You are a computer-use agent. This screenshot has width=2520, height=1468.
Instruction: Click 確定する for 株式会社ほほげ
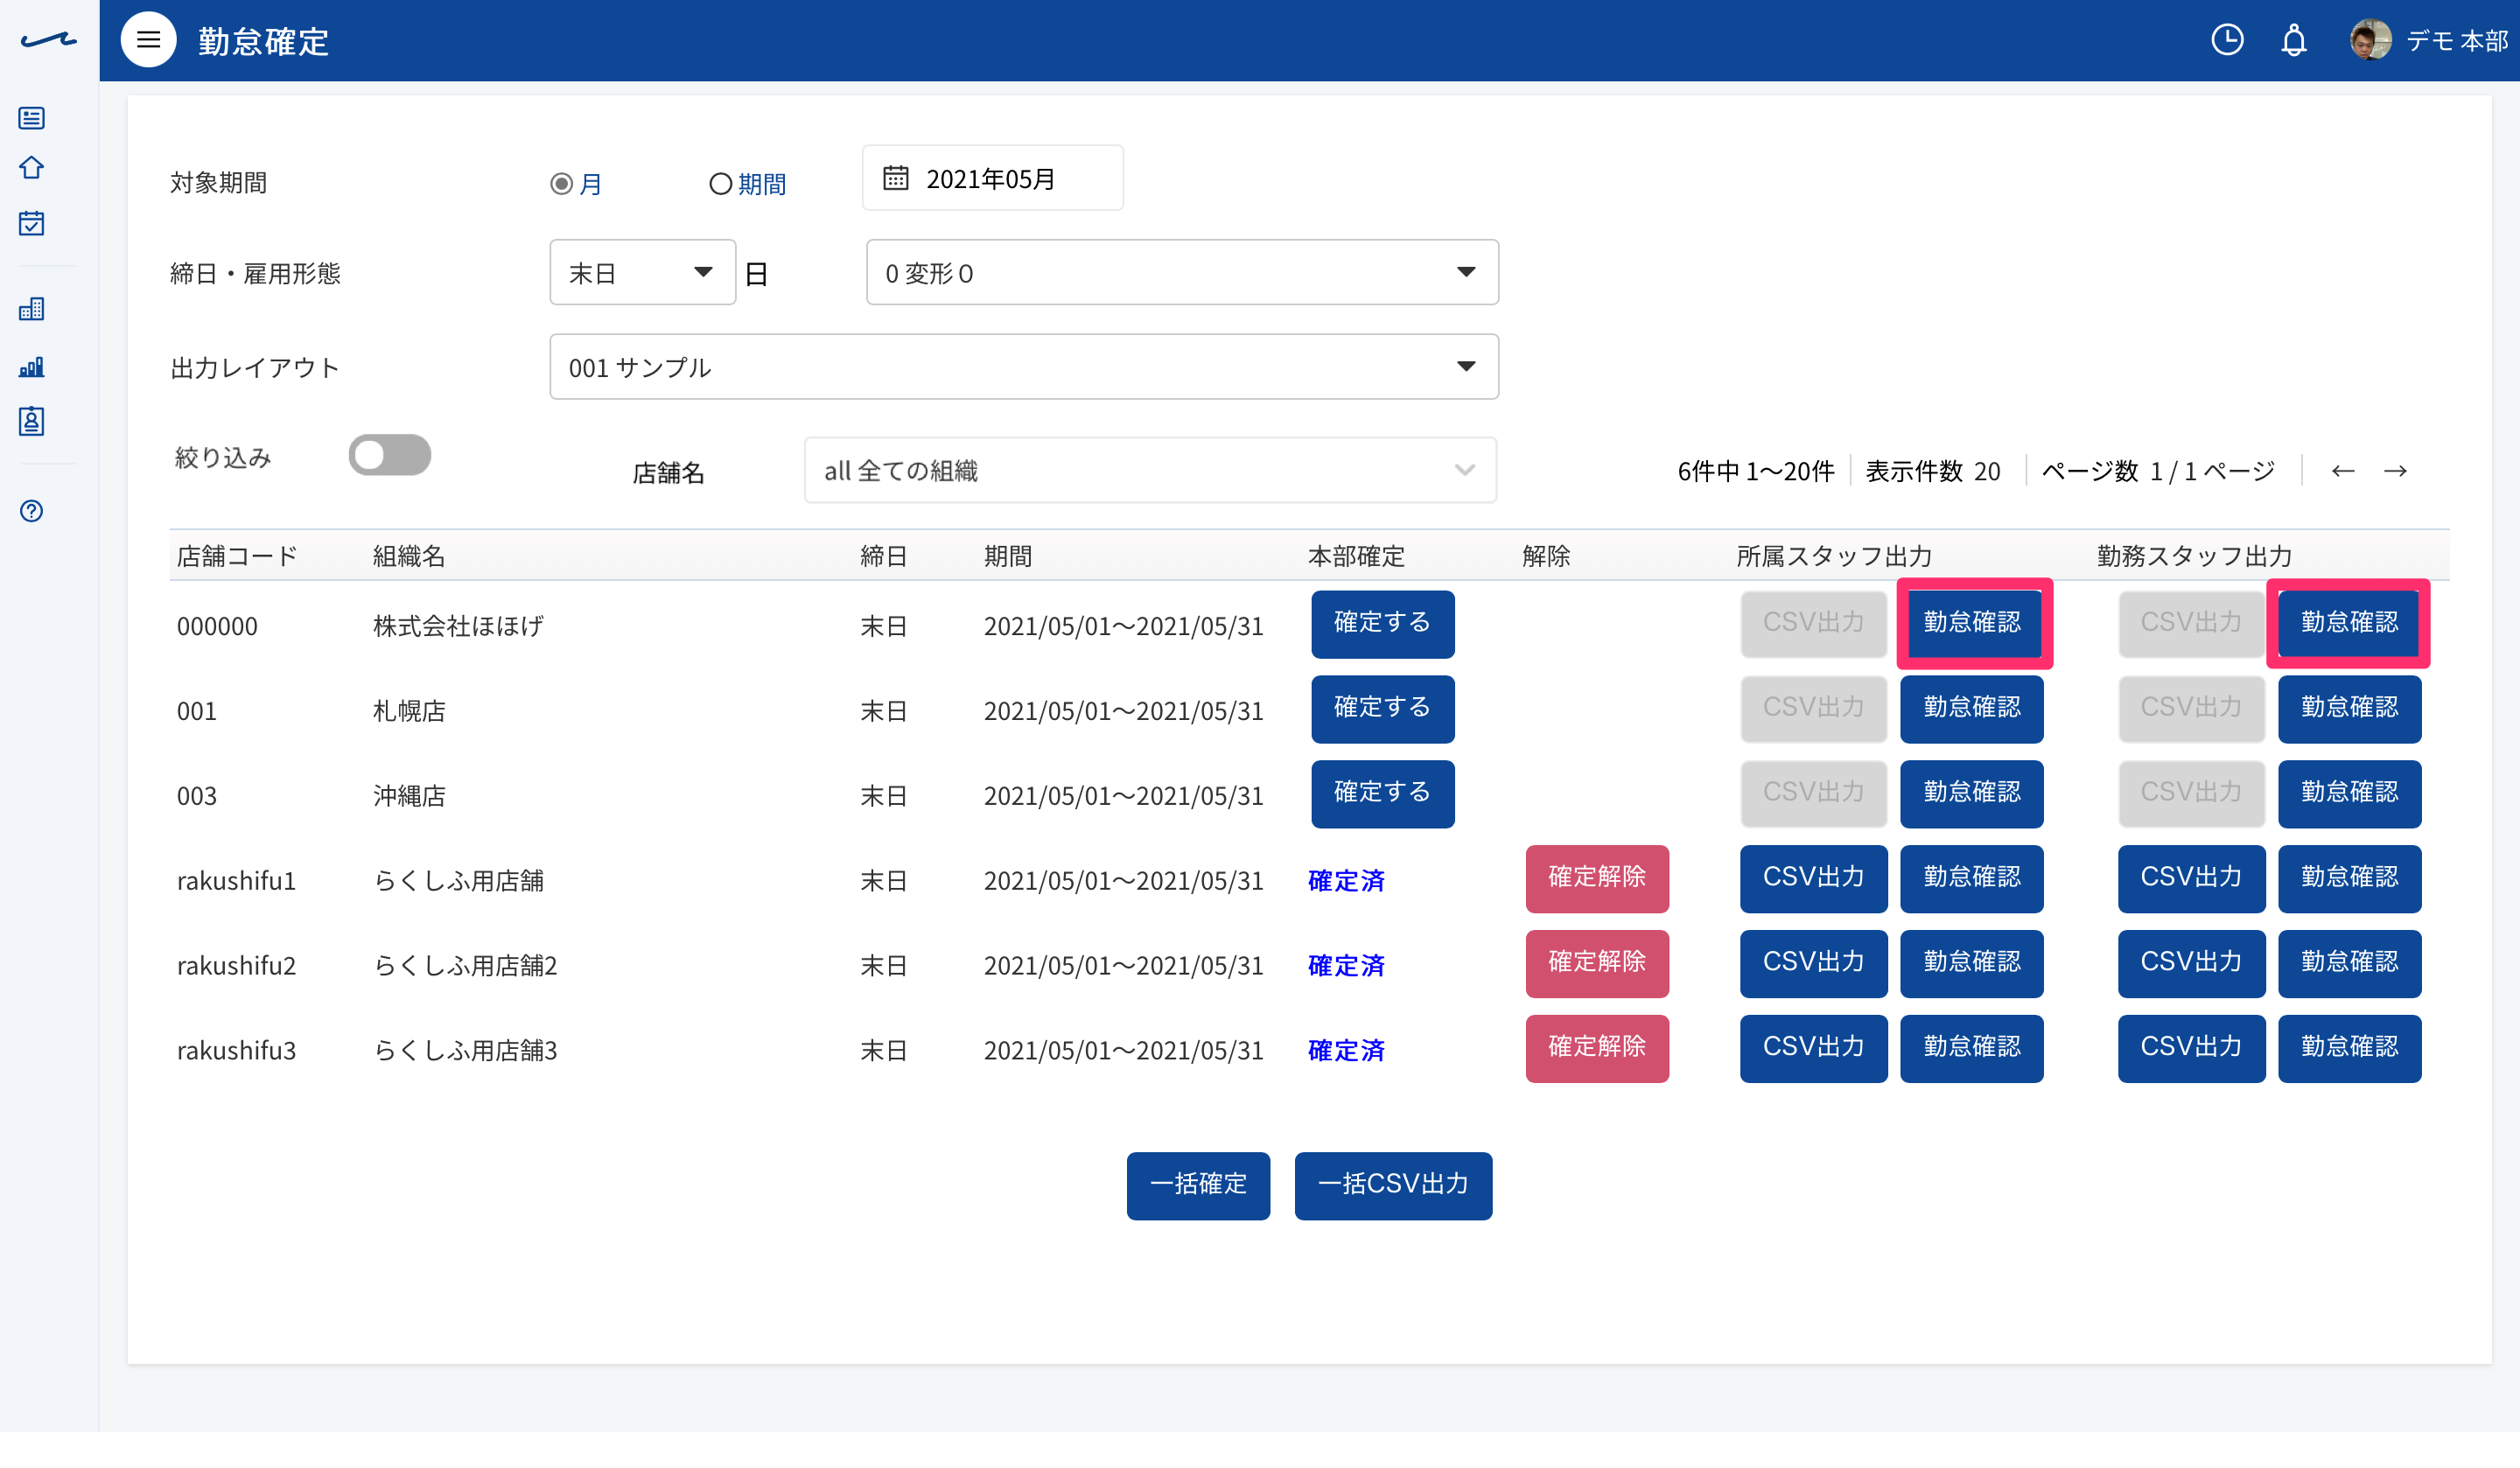click(x=1383, y=624)
